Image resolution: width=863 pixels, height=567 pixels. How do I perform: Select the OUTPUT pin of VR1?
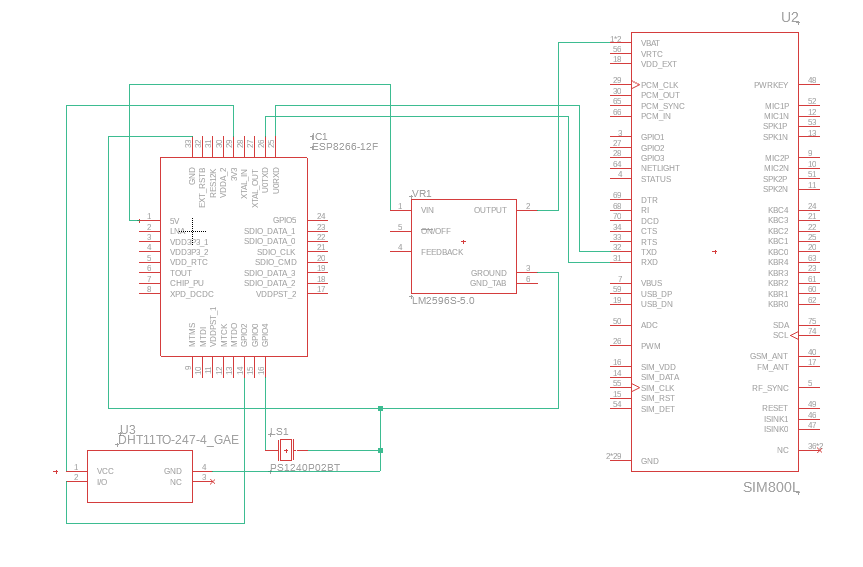point(490,210)
